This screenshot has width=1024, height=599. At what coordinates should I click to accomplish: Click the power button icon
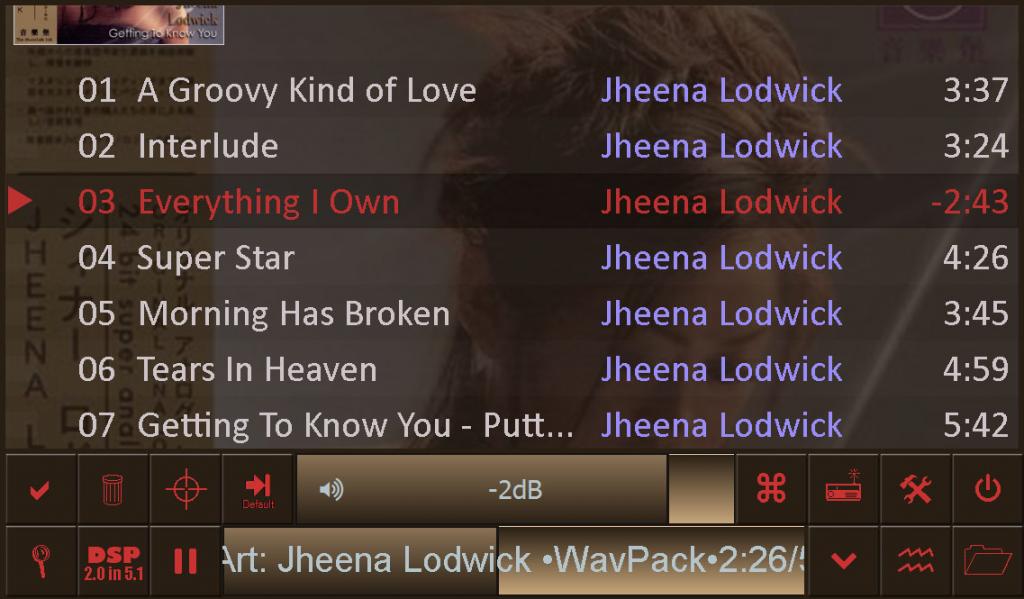(987, 489)
